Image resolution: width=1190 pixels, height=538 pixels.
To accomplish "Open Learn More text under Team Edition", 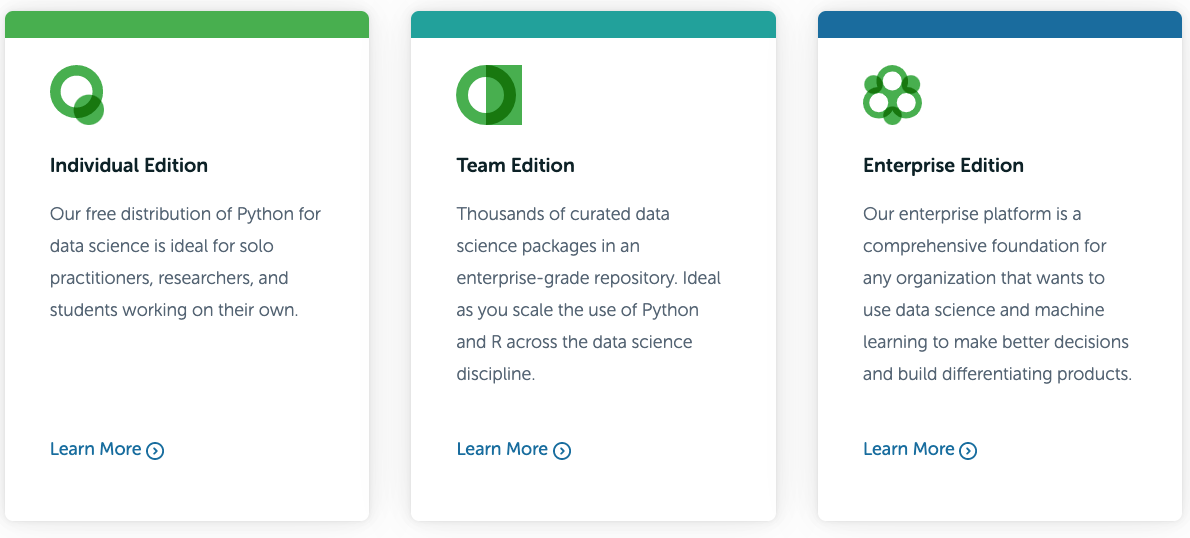I will (502, 449).
